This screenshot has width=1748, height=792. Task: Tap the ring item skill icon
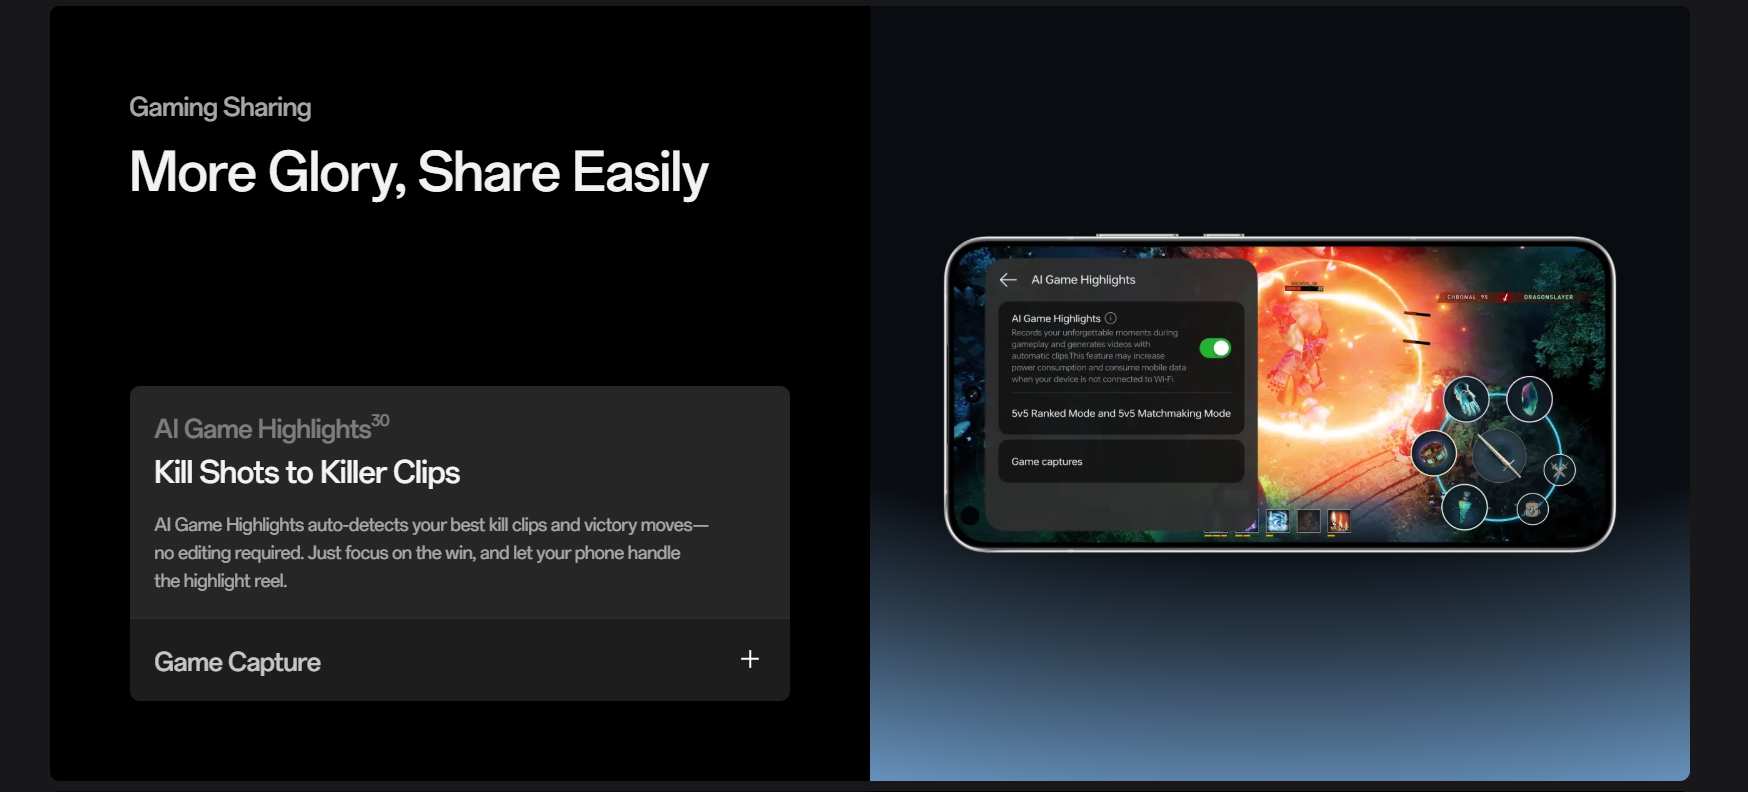coord(1433,454)
